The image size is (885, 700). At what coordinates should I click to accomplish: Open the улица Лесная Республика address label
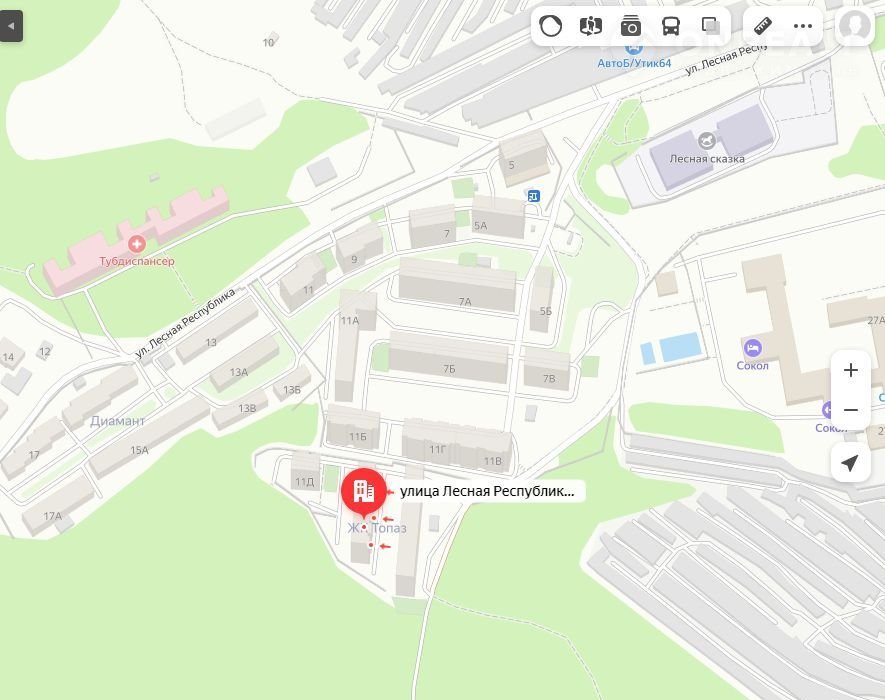tap(487, 491)
